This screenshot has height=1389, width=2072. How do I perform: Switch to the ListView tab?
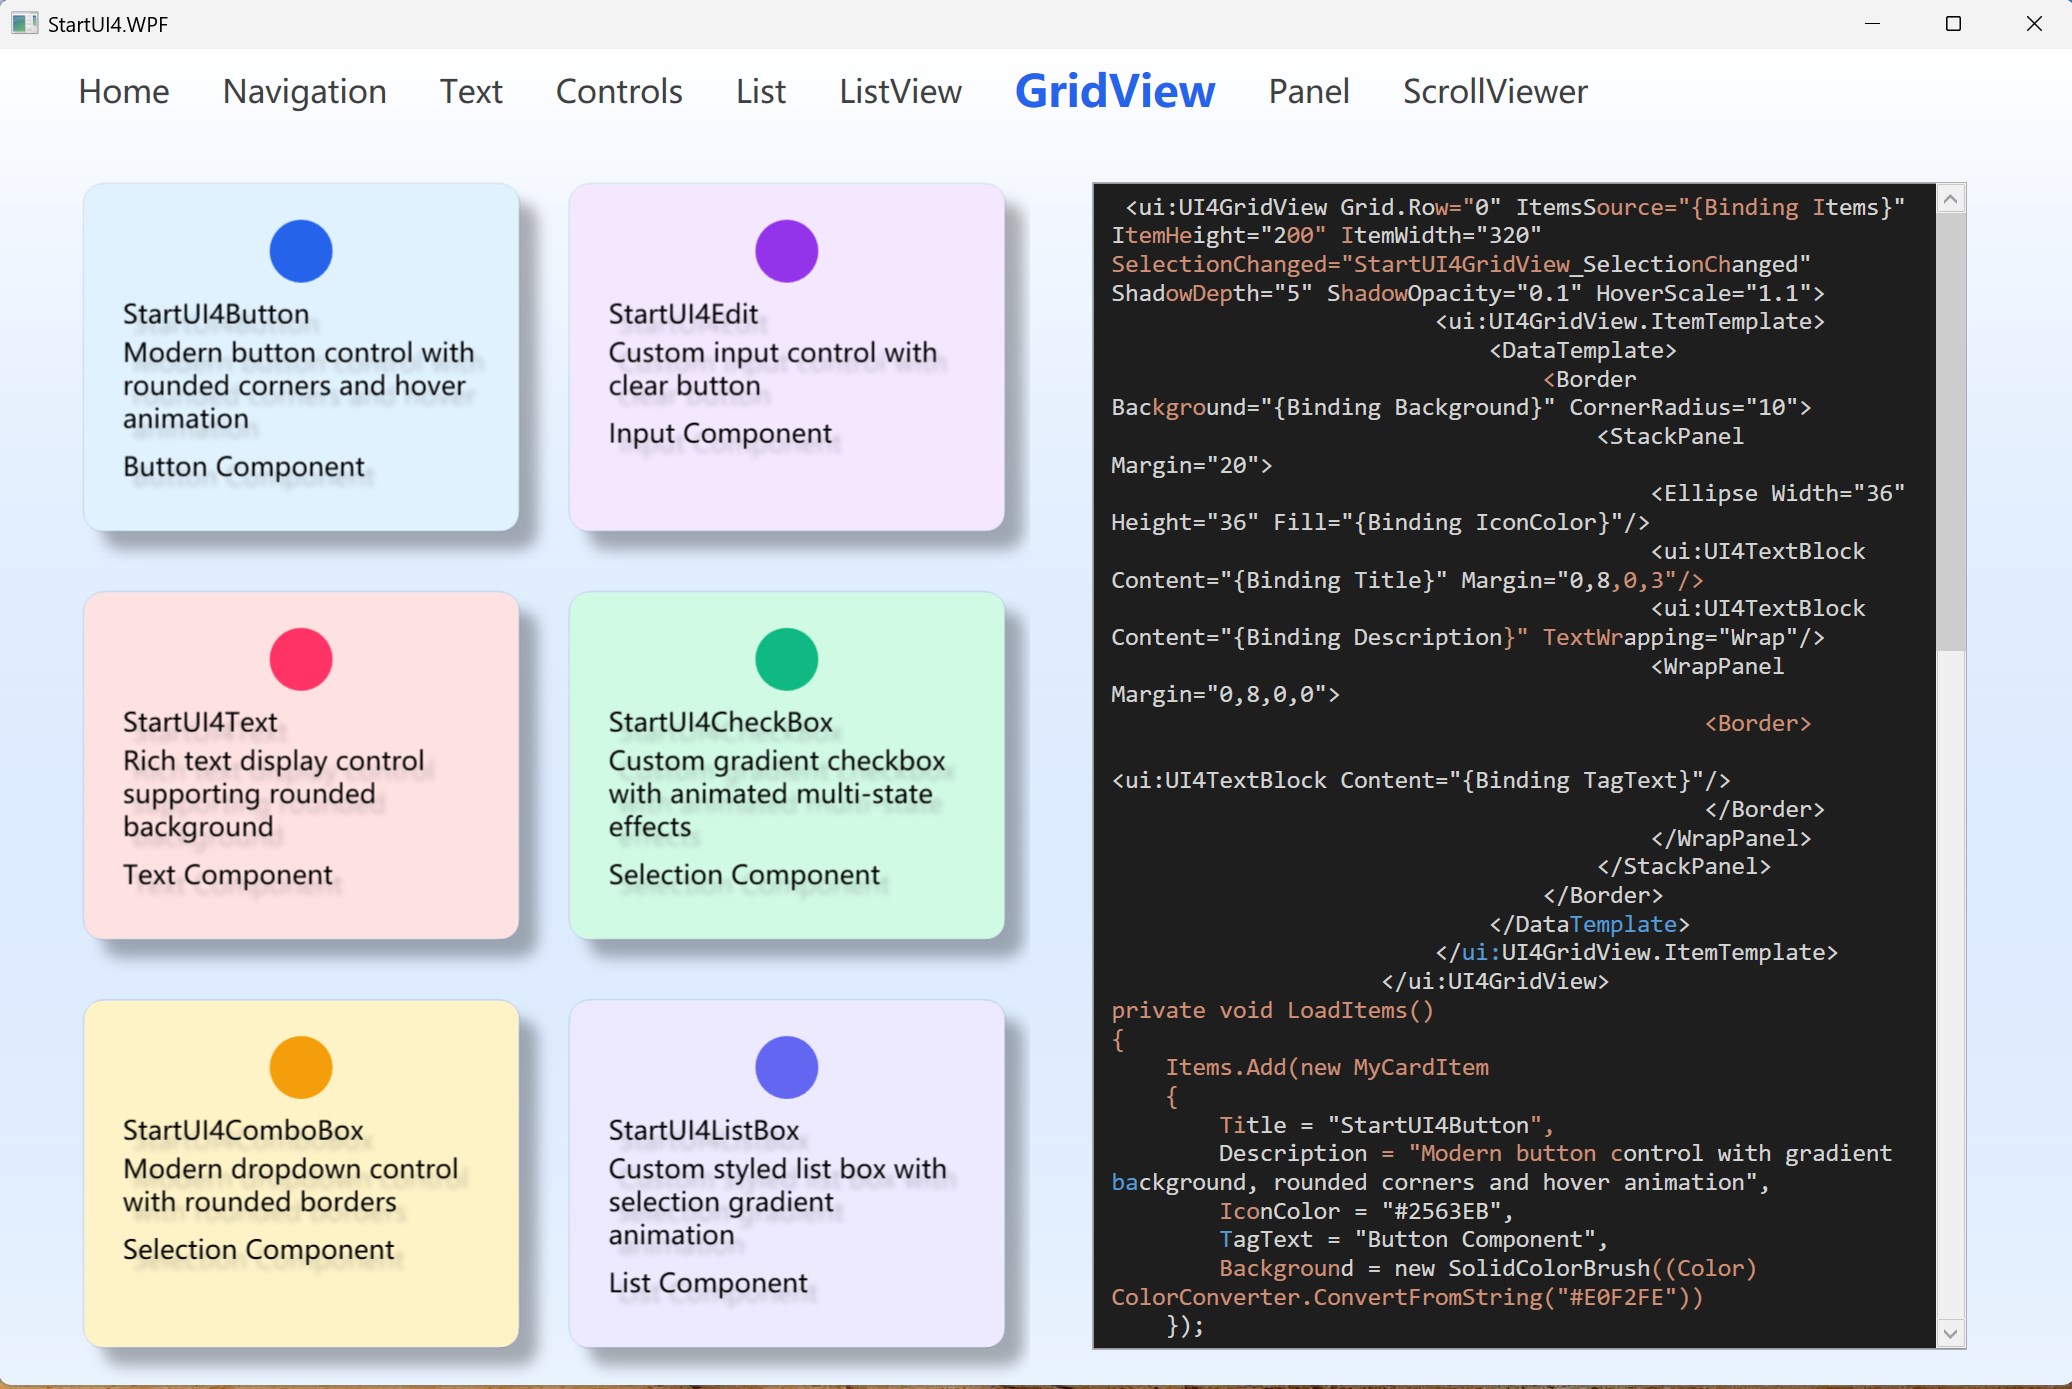click(x=901, y=91)
